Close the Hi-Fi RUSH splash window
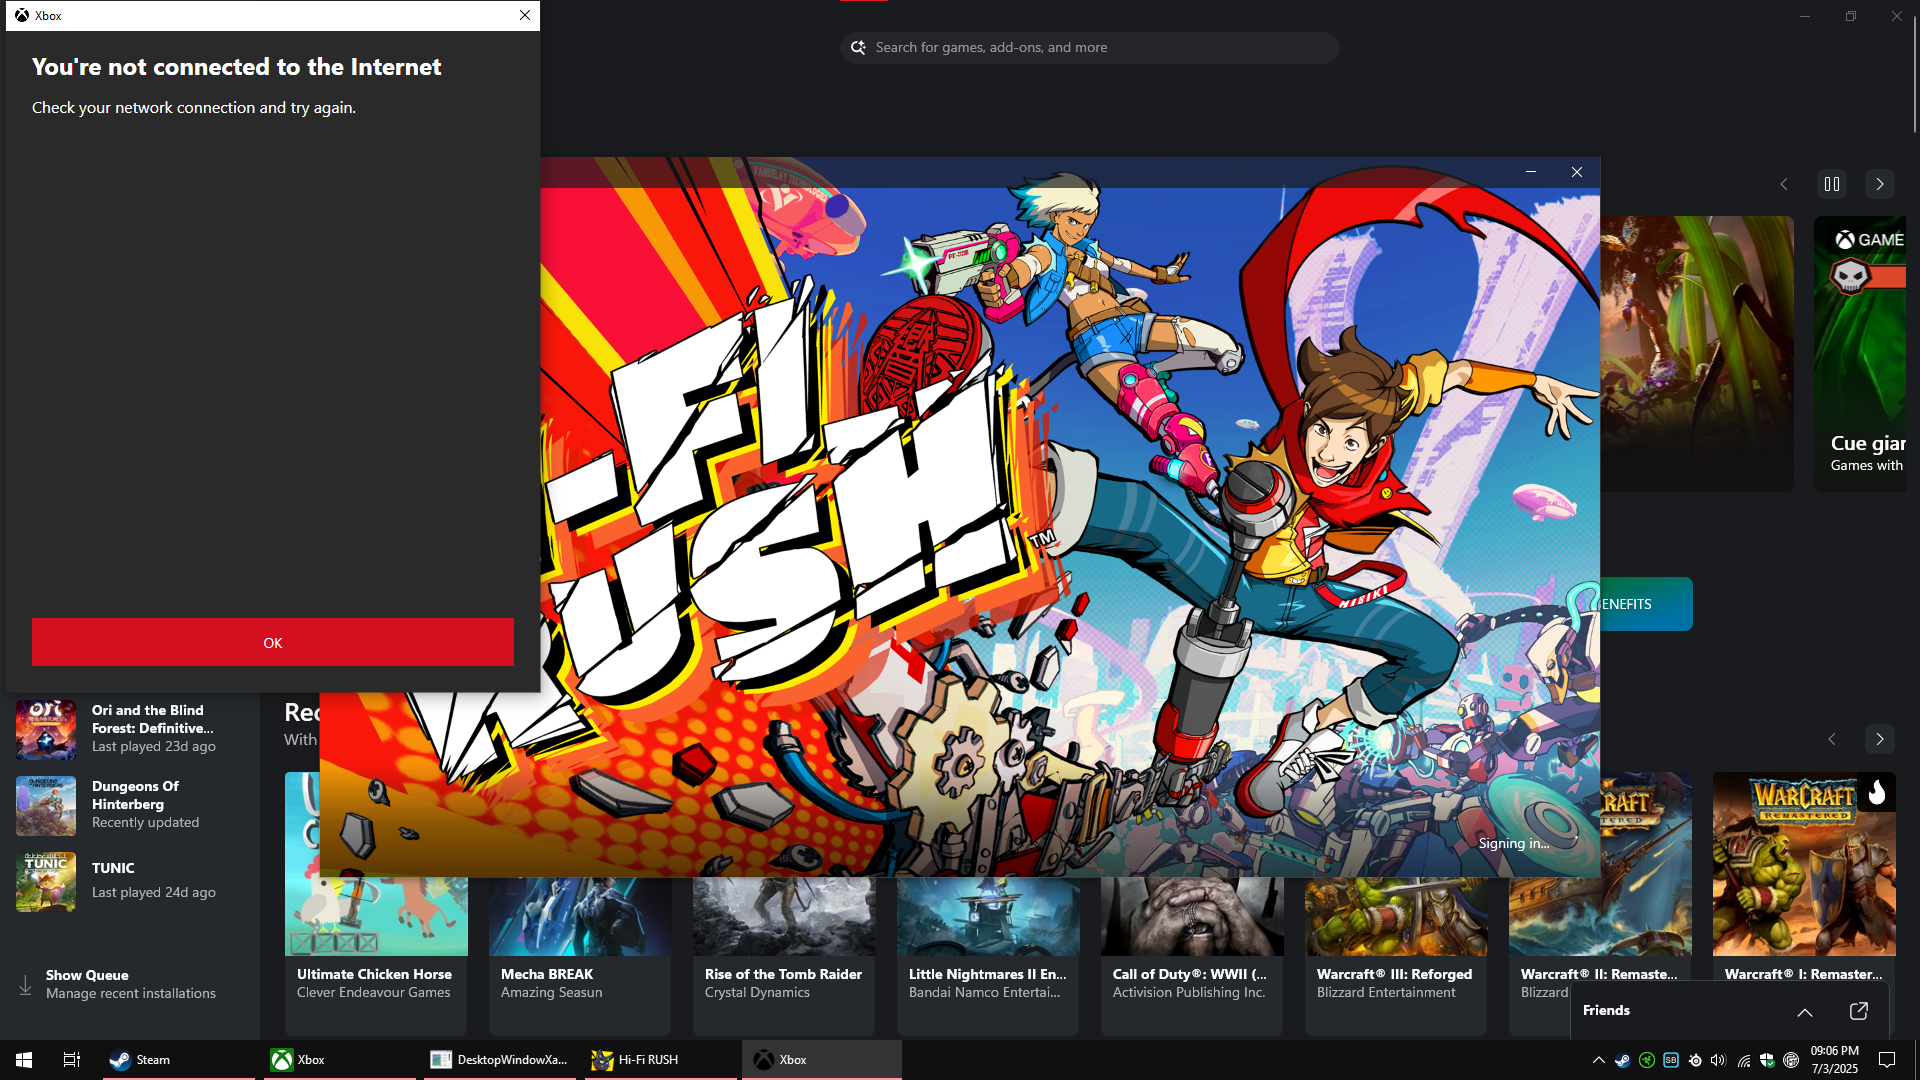1920x1080 pixels. [1577, 172]
